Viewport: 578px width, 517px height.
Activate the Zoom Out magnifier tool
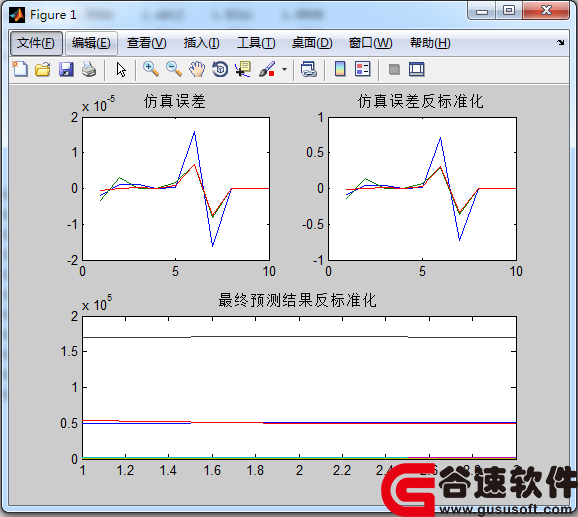[x=174, y=69]
